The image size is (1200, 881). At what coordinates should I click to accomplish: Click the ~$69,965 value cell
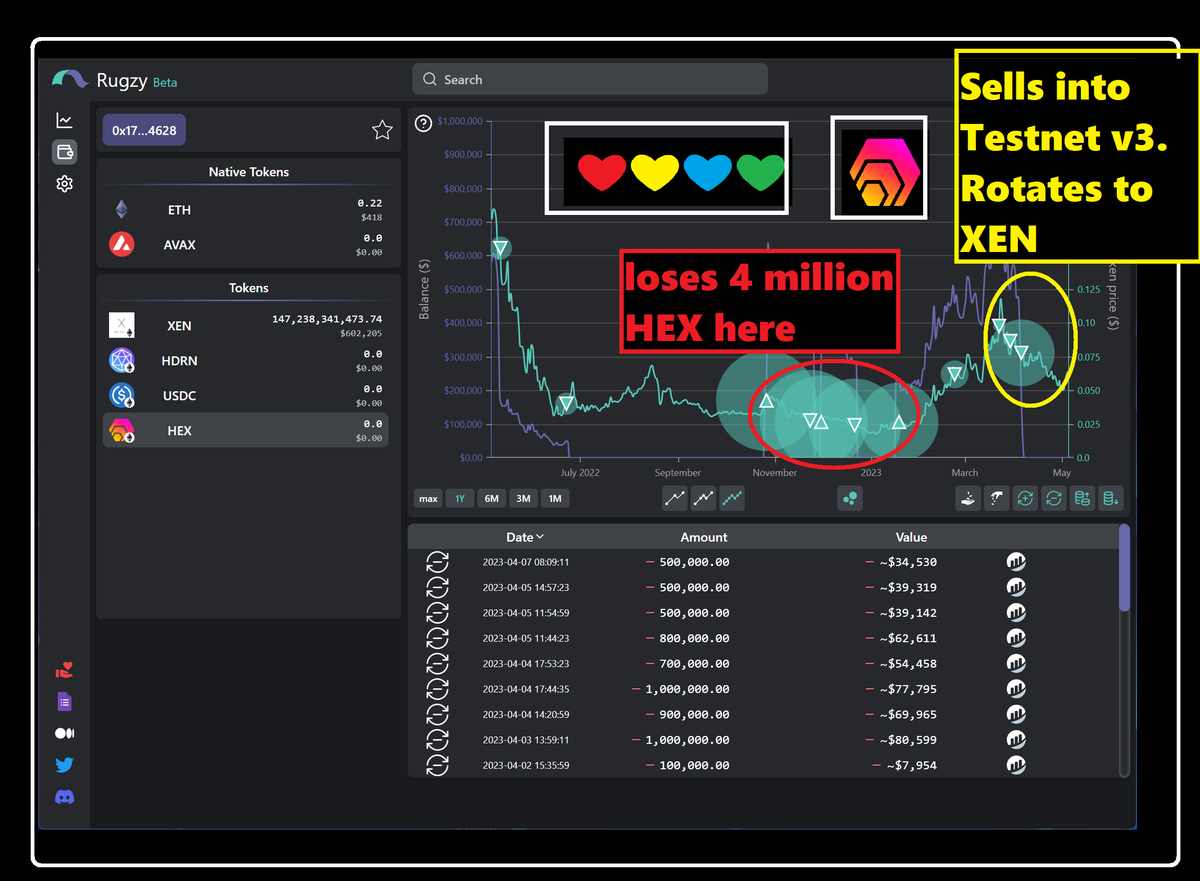[x=901, y=715]
